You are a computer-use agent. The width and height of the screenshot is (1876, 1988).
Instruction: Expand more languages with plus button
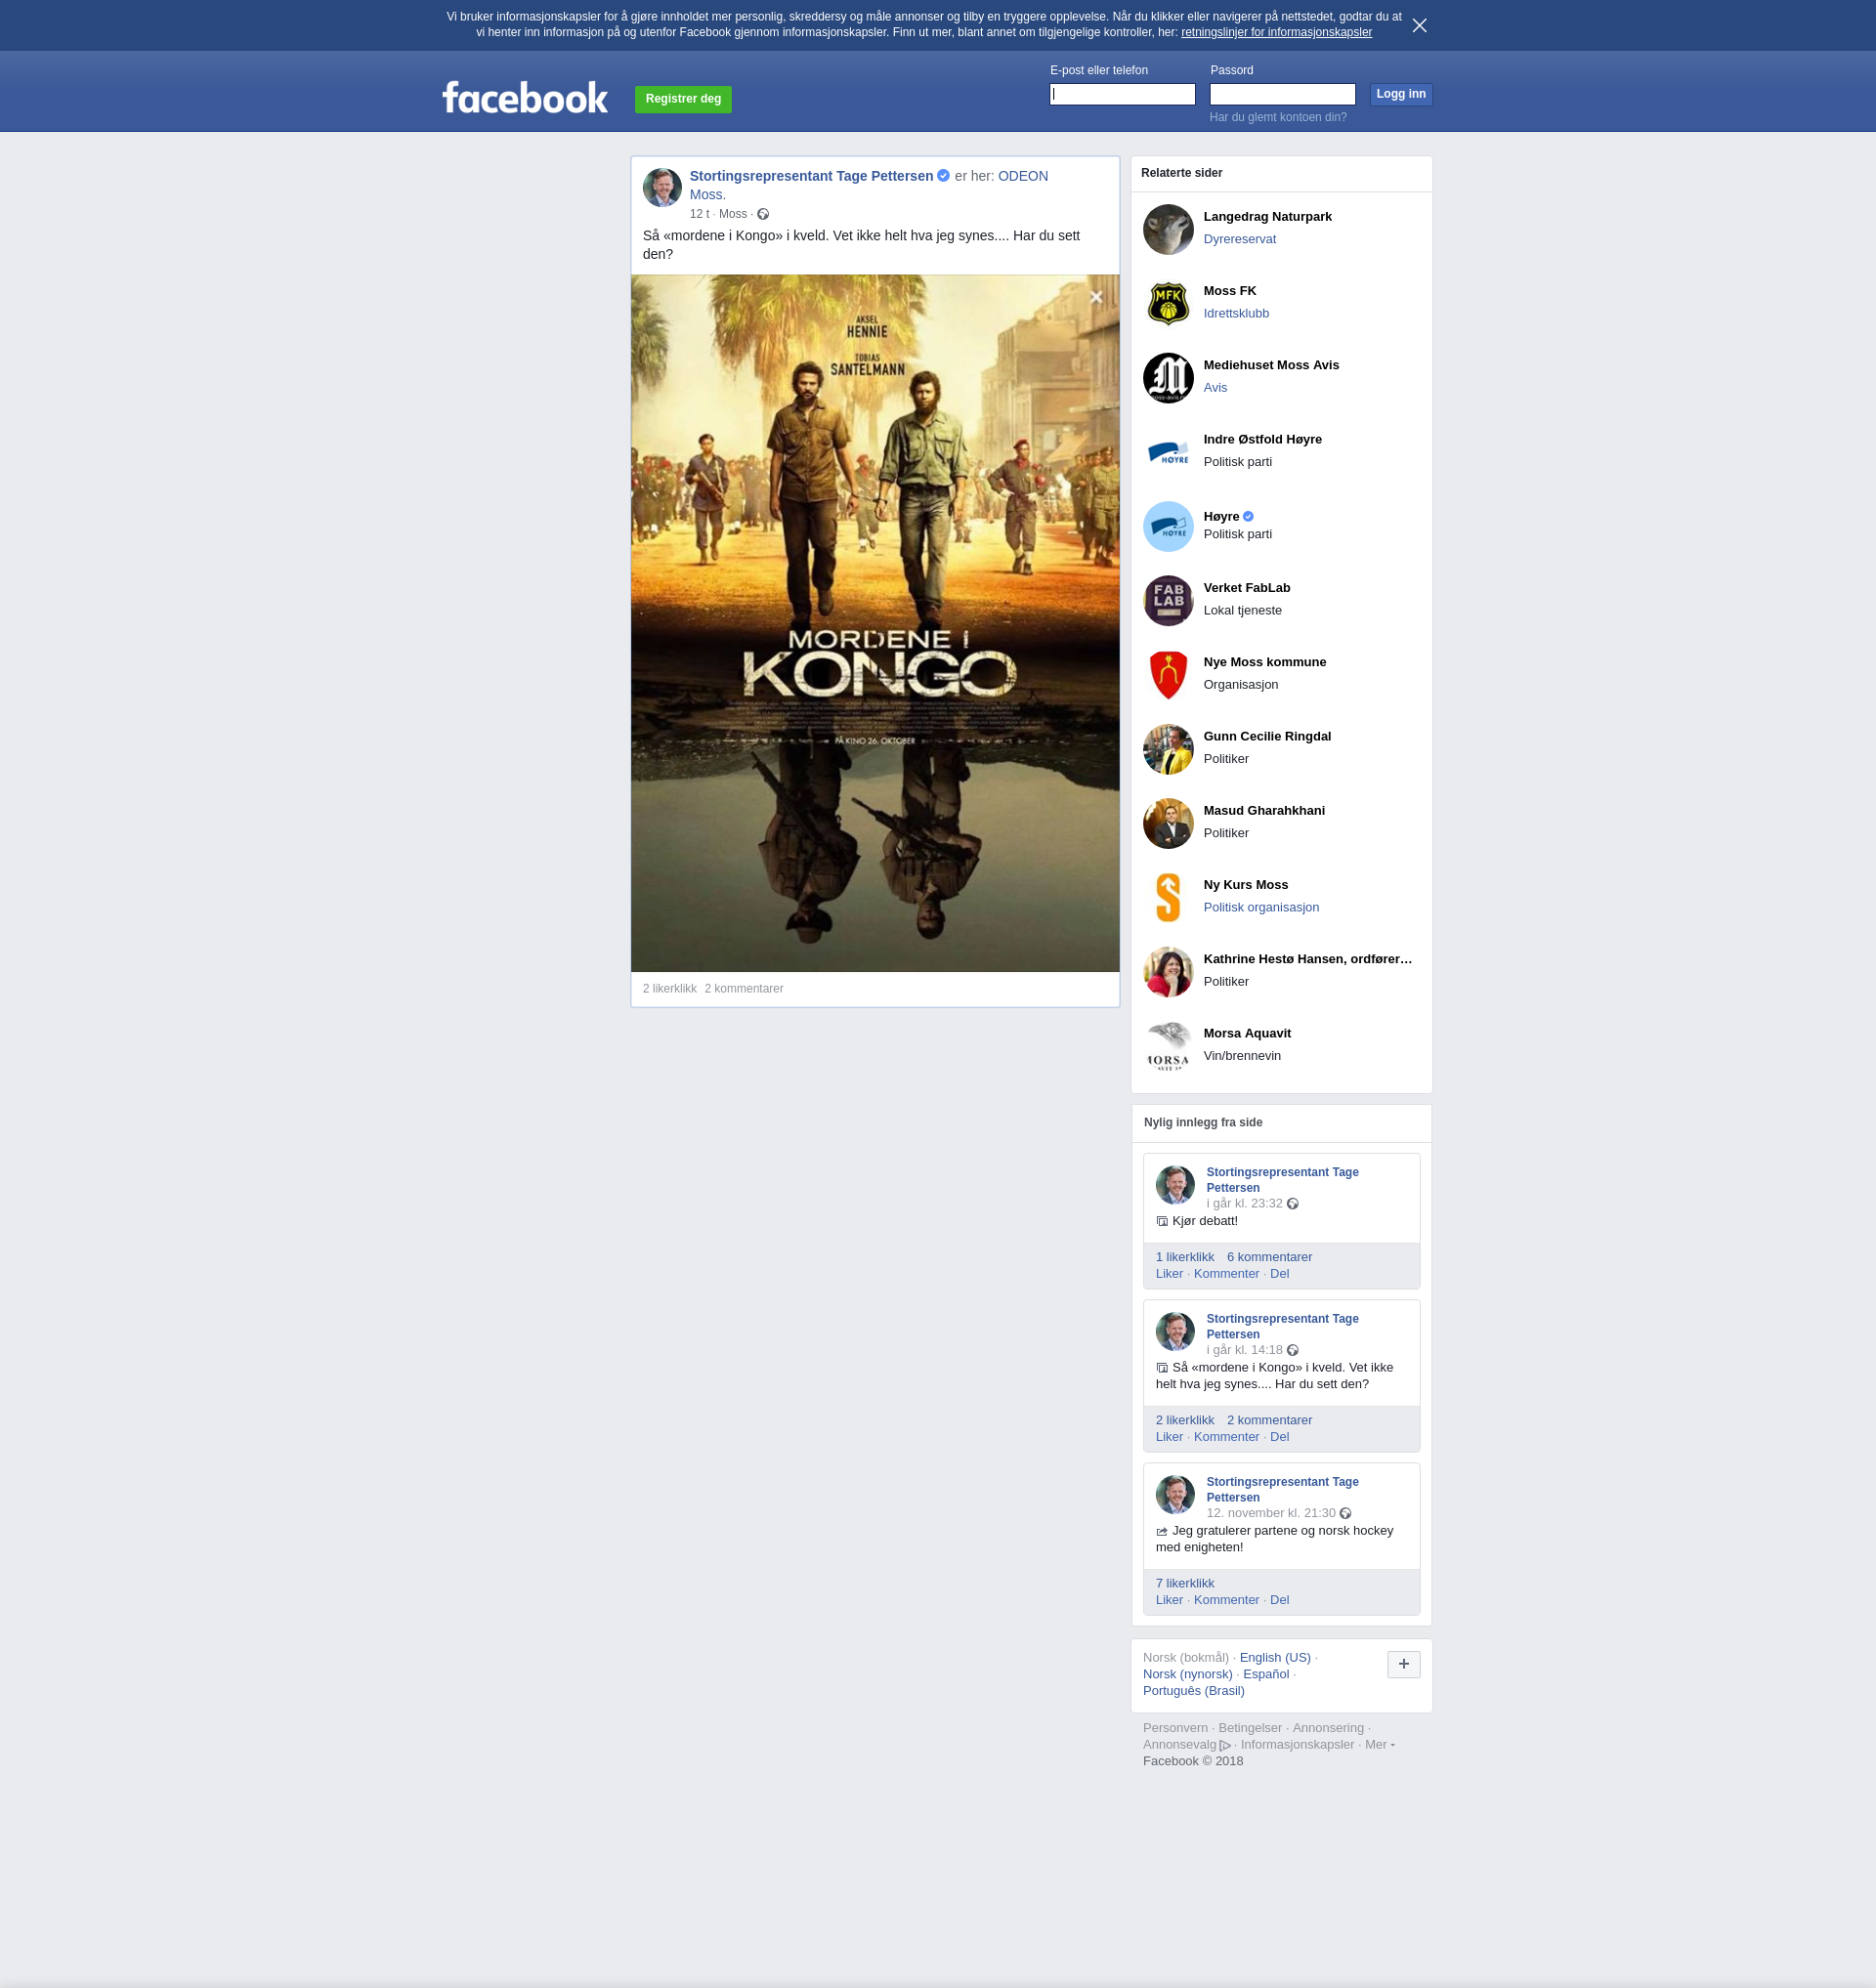1403,1664
